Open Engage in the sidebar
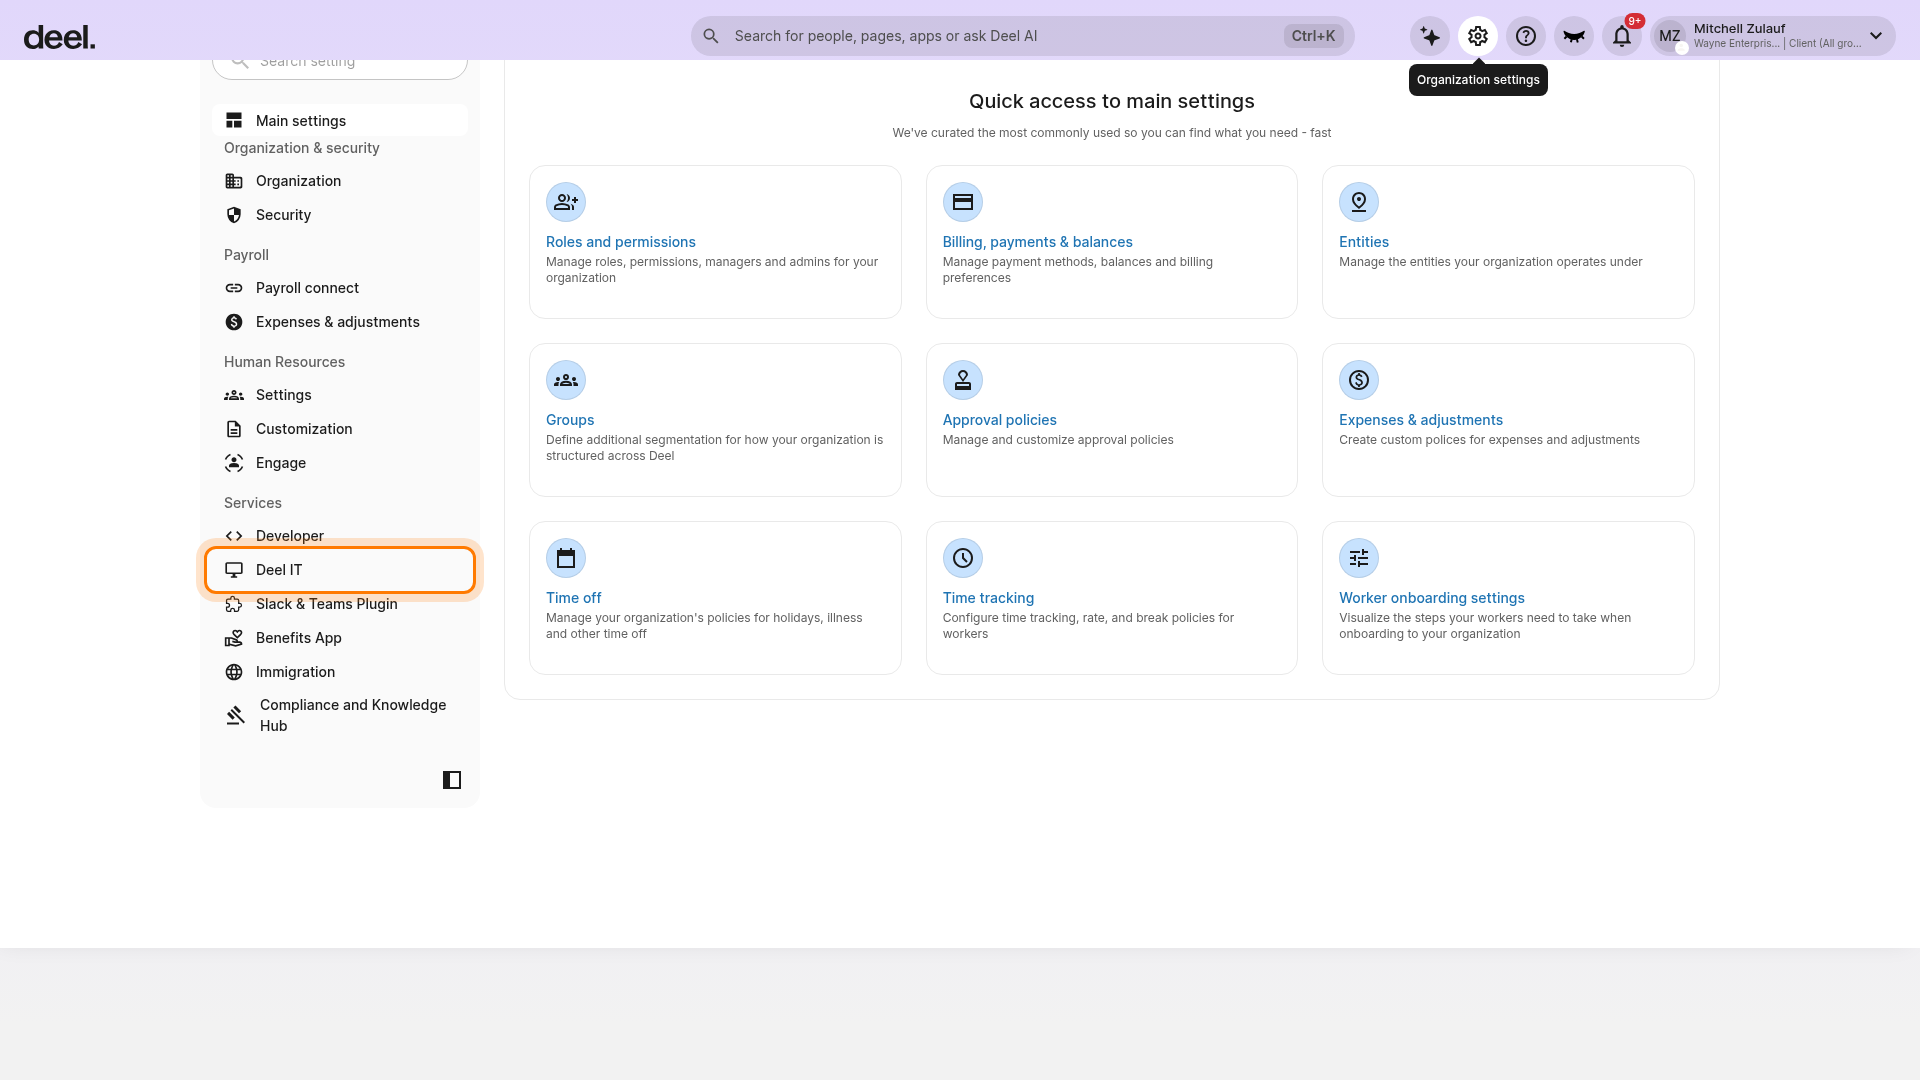This screenshot has width=1920, height=1080. point(340,463)
